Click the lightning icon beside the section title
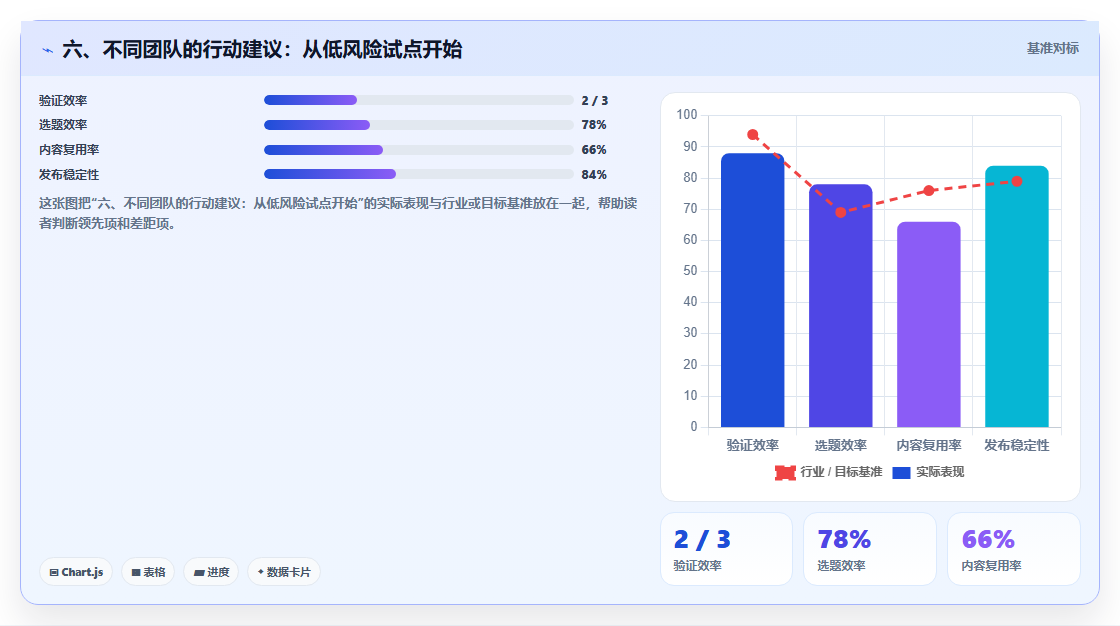This screenshot has width=1120, height=626. coord(47,50)
